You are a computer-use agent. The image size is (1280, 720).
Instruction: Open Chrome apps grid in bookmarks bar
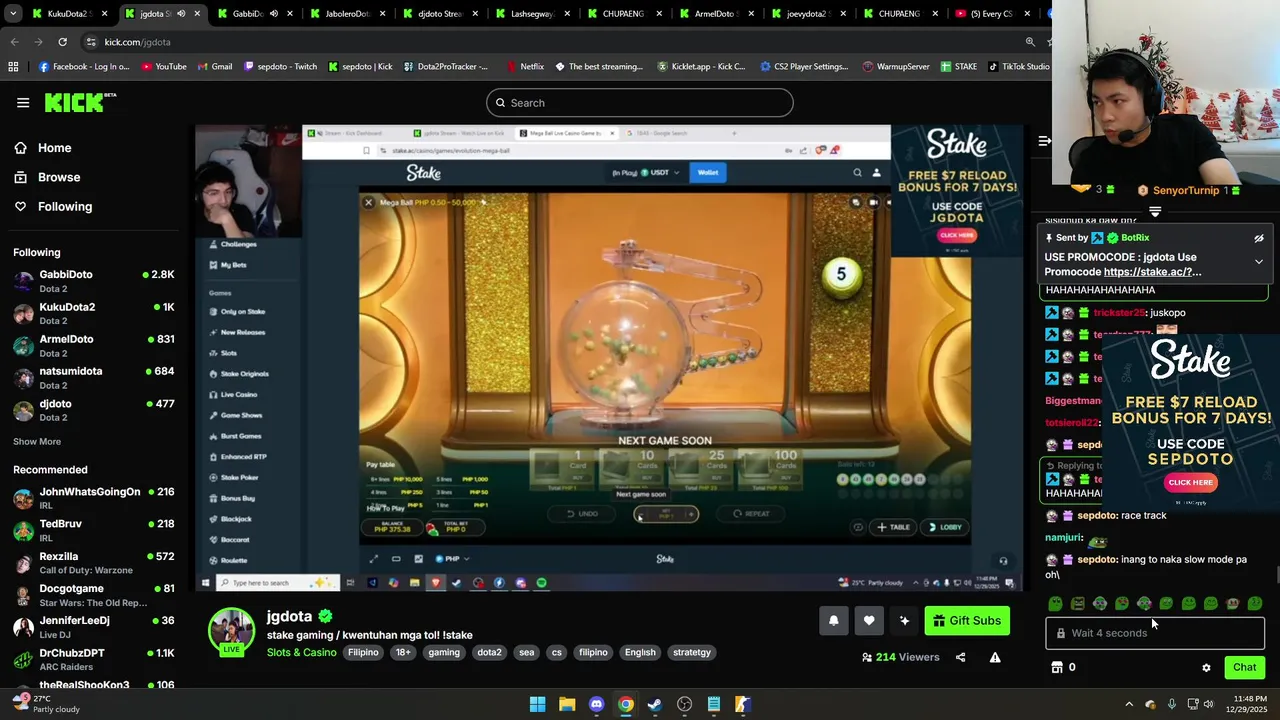coord(13,67)
